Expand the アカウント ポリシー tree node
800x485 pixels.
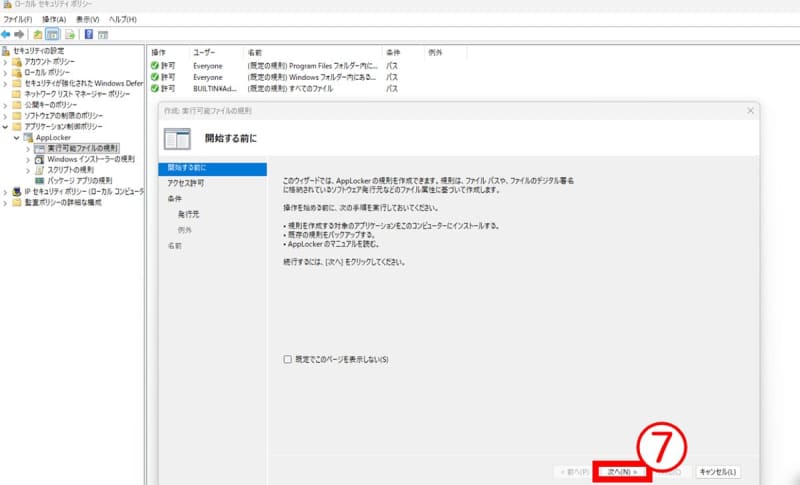[x=5, y=61]
